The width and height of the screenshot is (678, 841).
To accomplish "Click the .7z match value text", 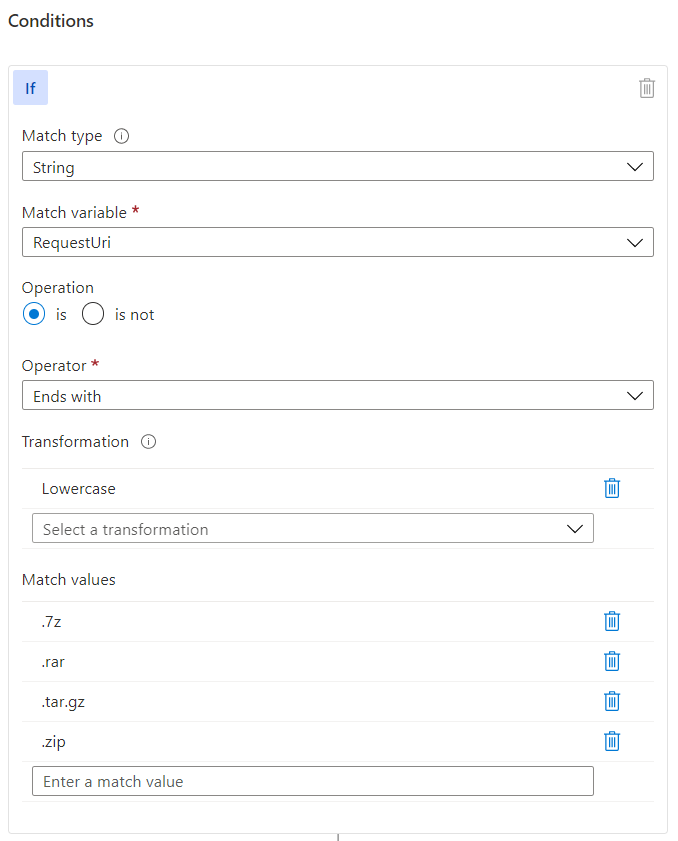I will (51, 622).
